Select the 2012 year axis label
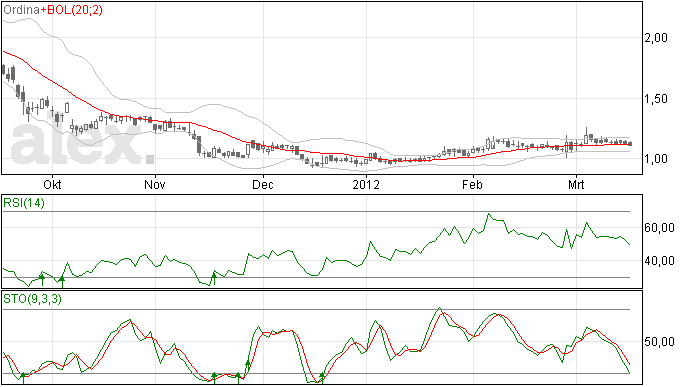 (366, 184)
